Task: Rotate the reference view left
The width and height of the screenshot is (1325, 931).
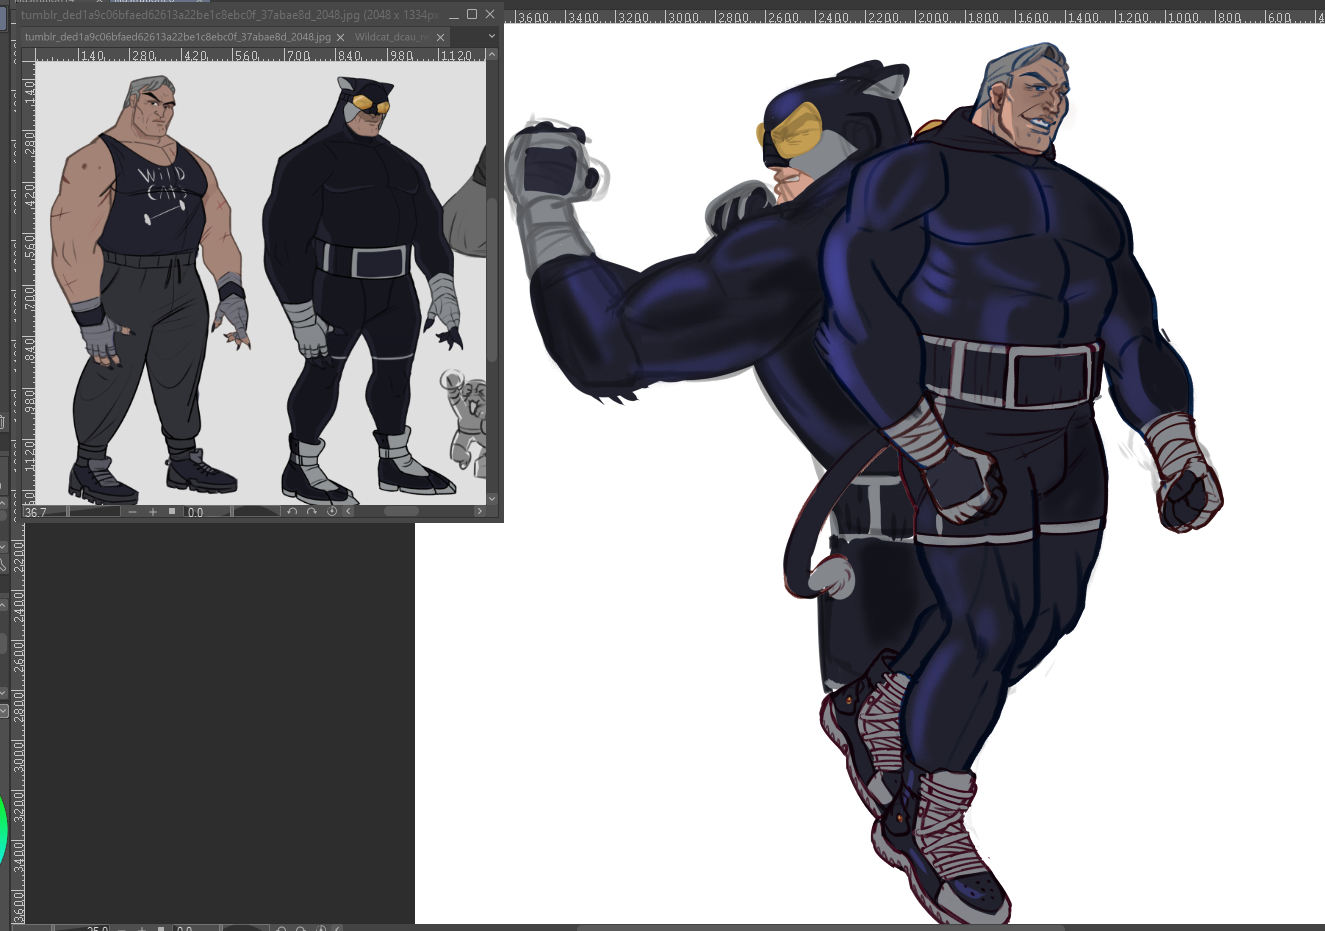Action: [x=292, y=512]
